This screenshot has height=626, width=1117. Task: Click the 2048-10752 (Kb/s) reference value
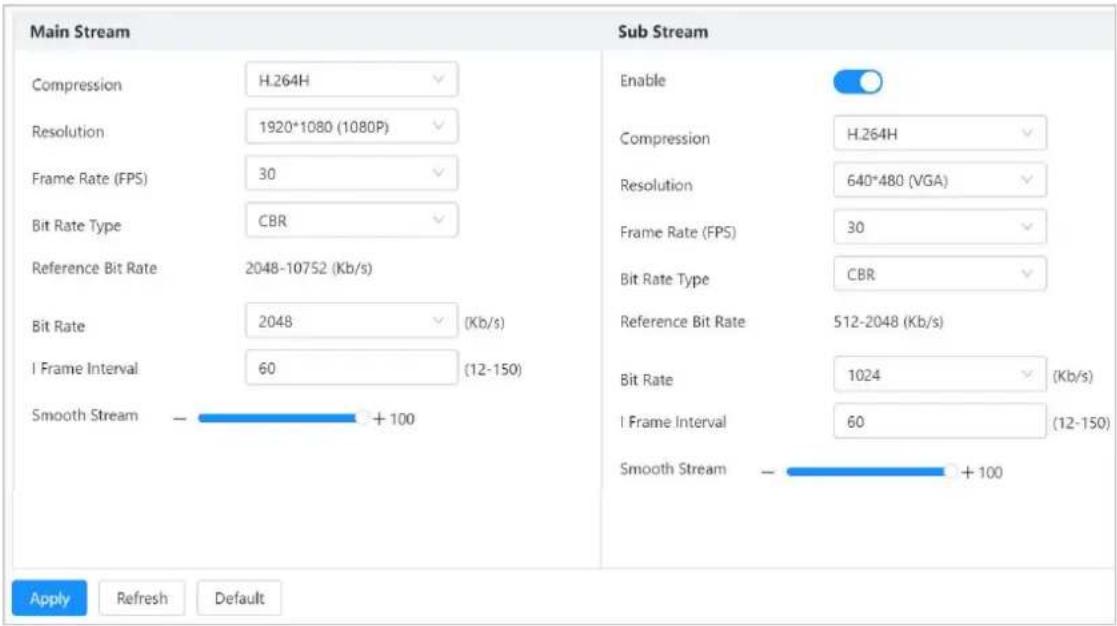(x=308, y=268)
